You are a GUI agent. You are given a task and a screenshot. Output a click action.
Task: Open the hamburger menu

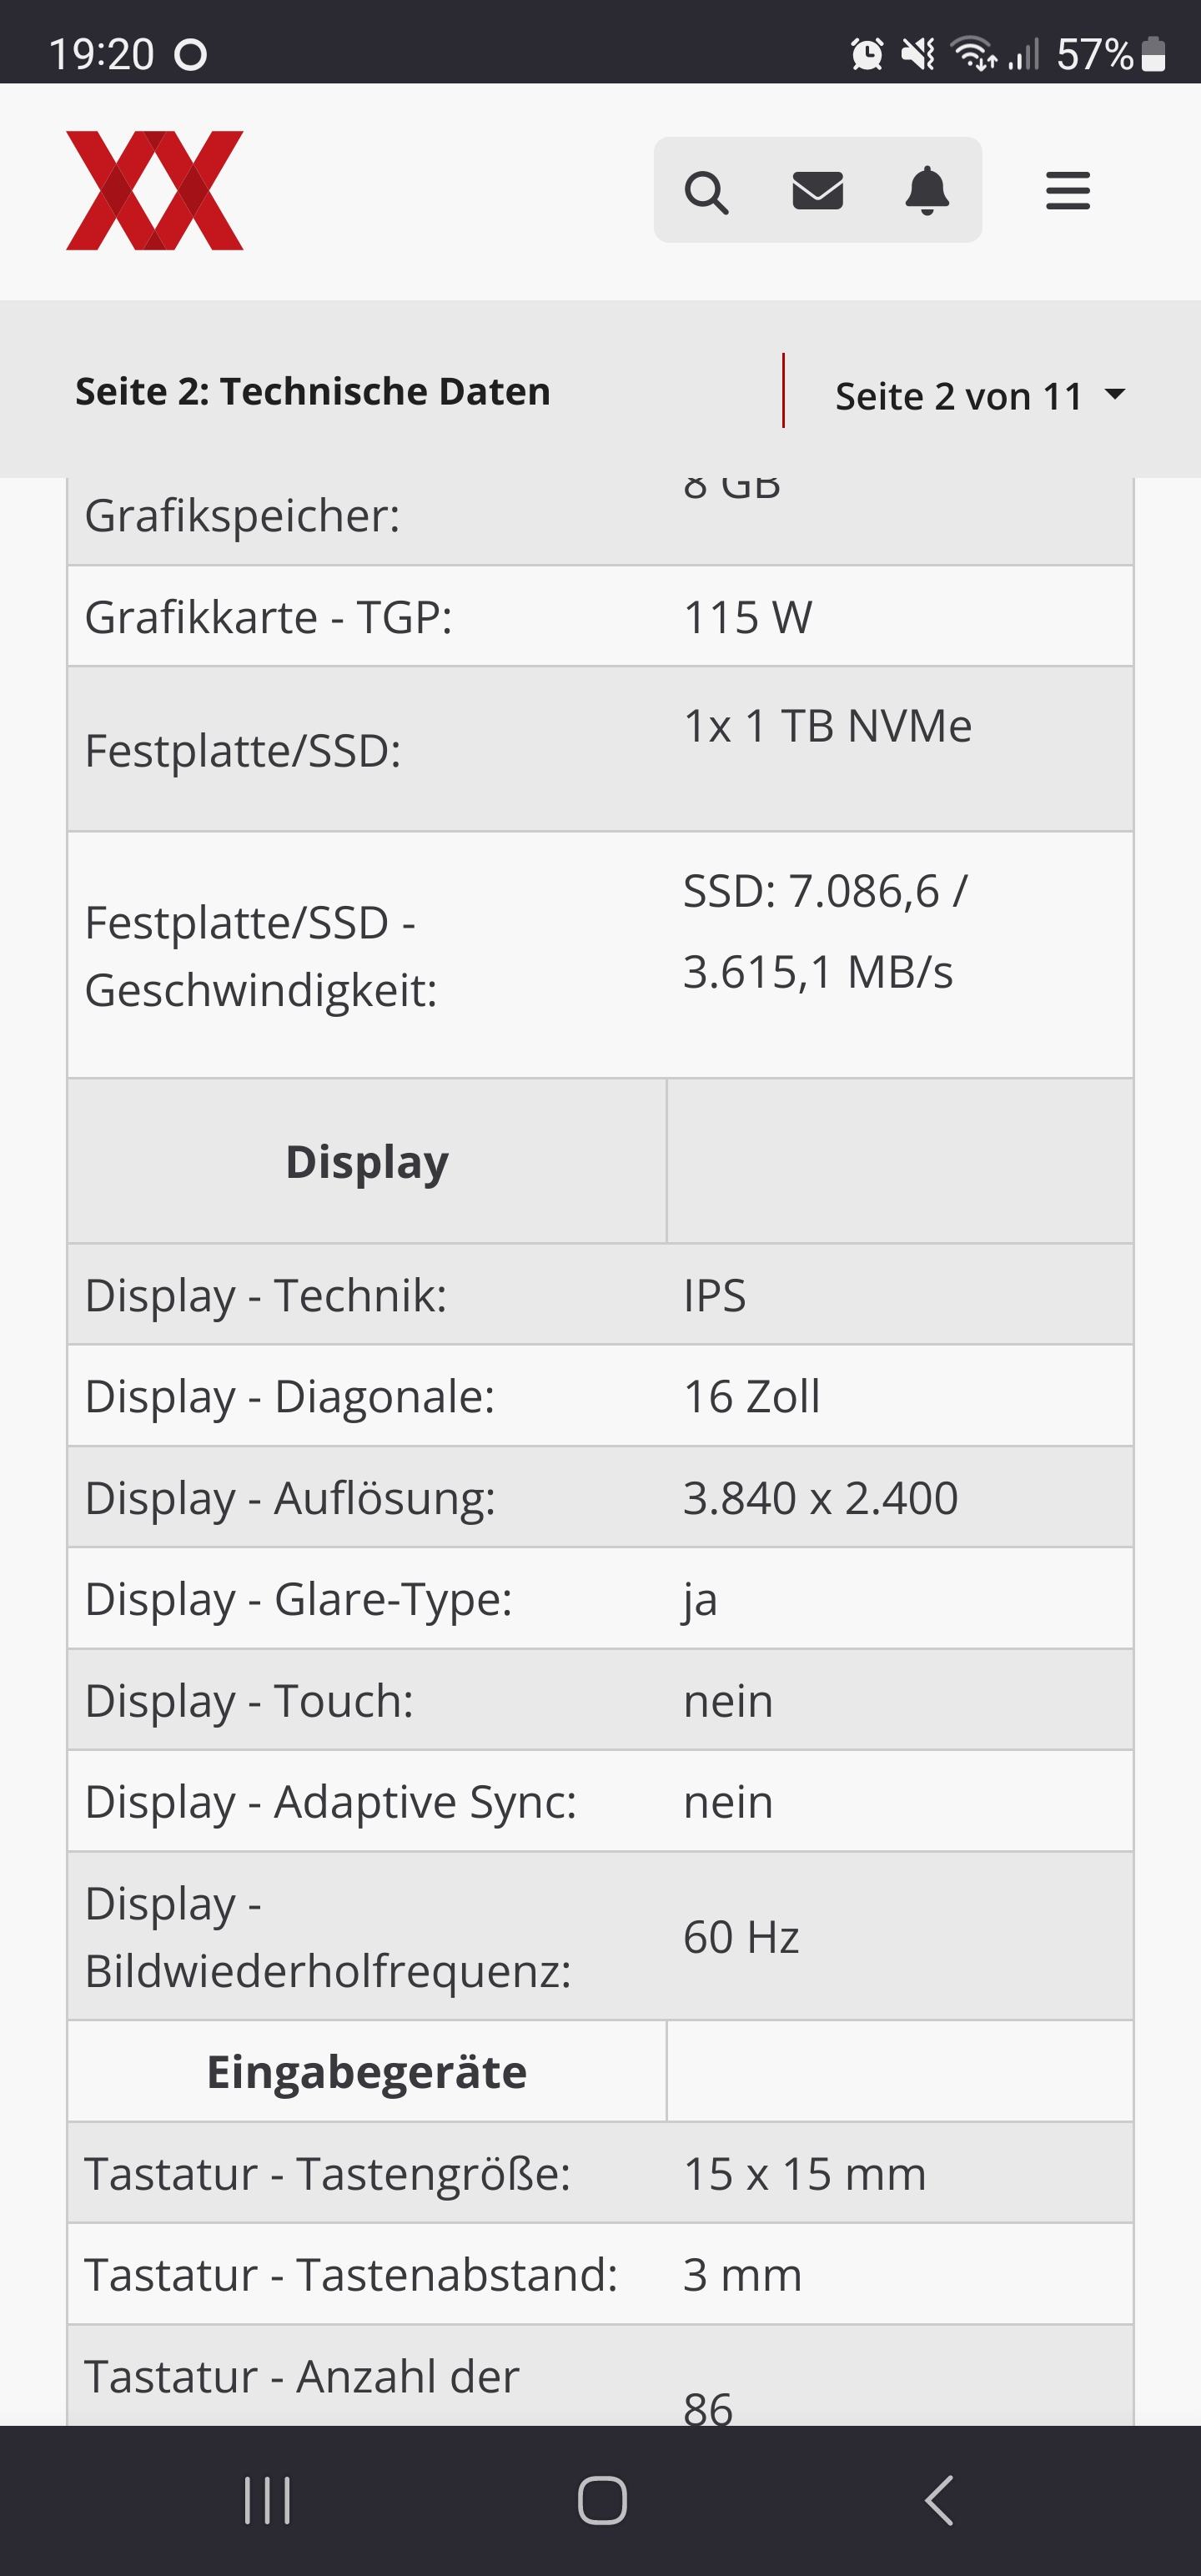pos(1068,190)
